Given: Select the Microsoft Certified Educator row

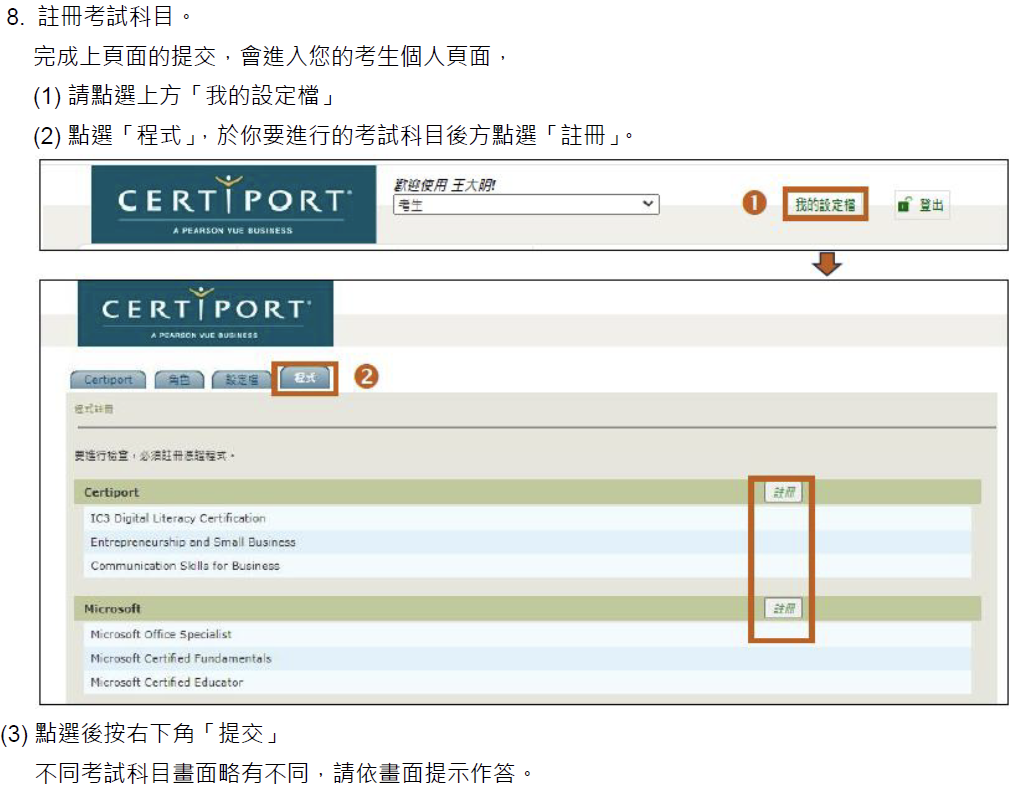Looking at the screenshot, I should click(x=527, y=682).
